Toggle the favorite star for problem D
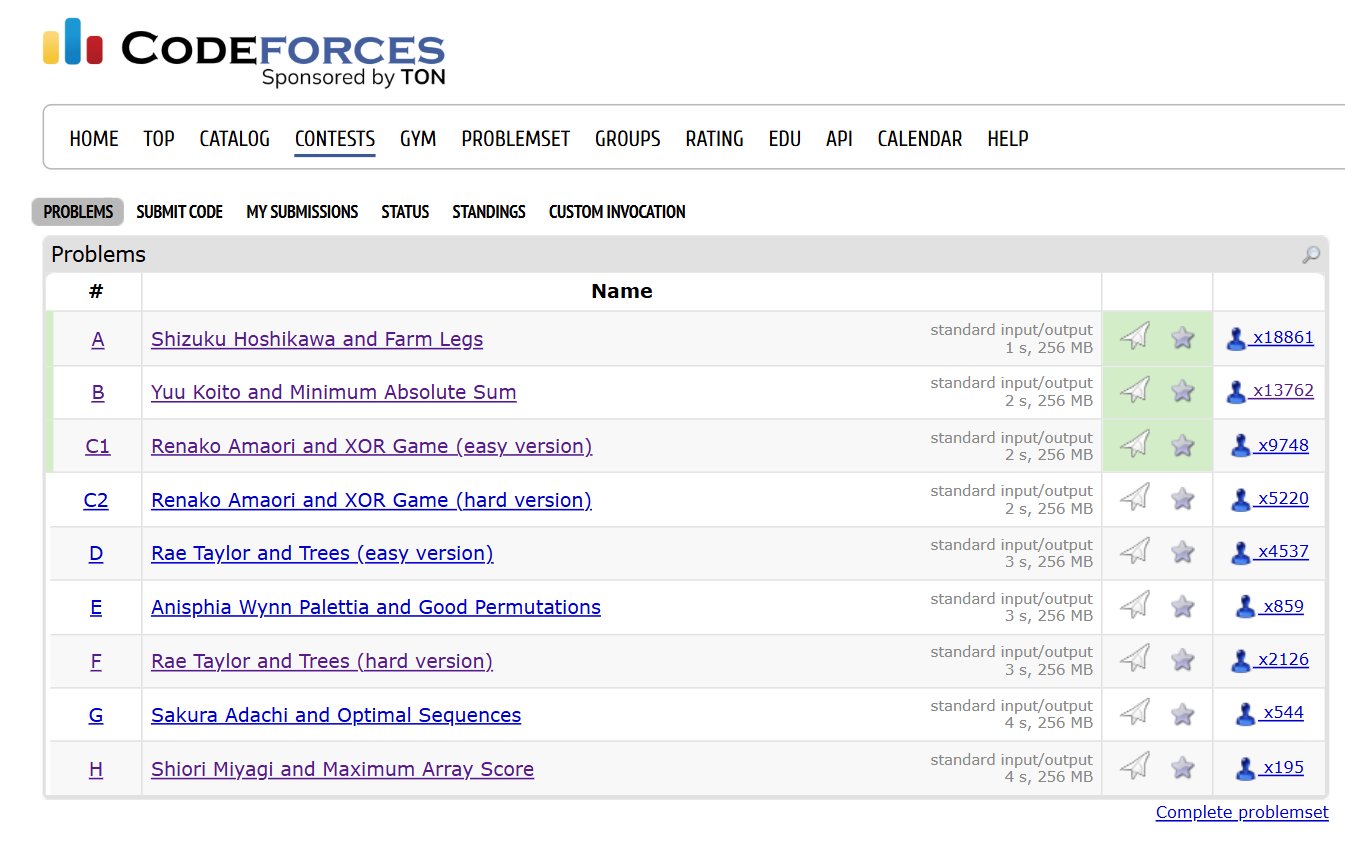Viewport: 1345px width, 847px height. click(x=1183, y=552)
